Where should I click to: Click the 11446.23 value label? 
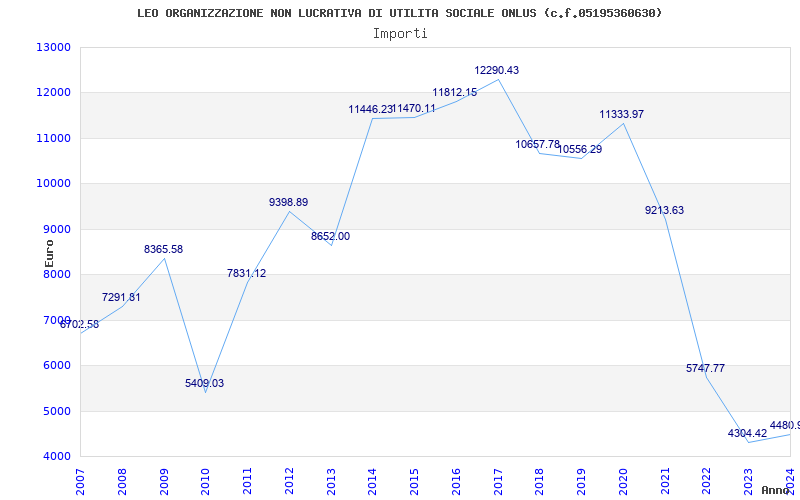(x=371, y=110)
